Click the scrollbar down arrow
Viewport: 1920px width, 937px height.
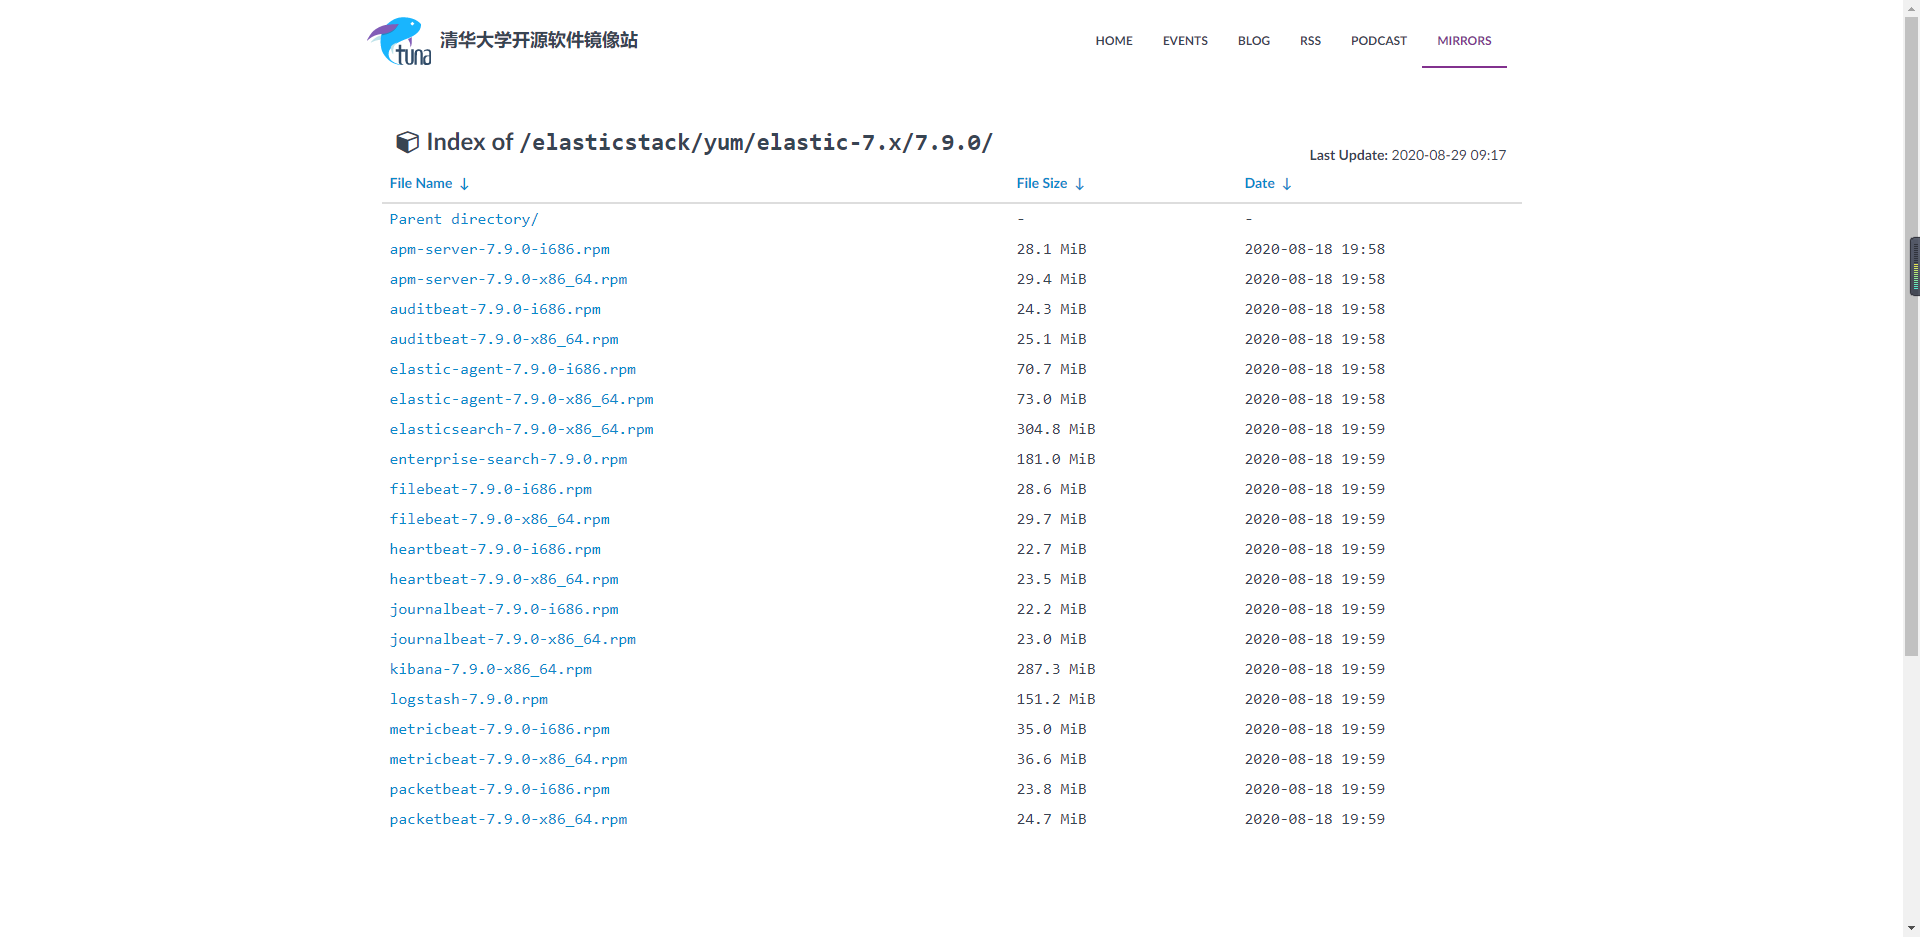(x=1911, y=929)
